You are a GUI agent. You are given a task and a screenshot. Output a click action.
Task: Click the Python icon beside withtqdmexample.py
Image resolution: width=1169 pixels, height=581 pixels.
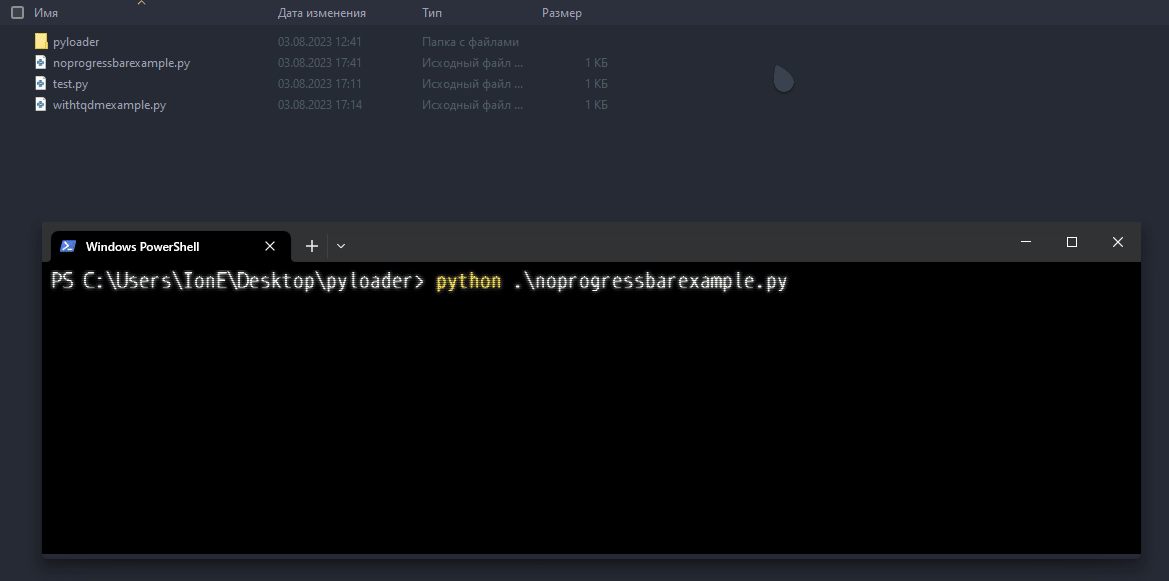(42, 104)
